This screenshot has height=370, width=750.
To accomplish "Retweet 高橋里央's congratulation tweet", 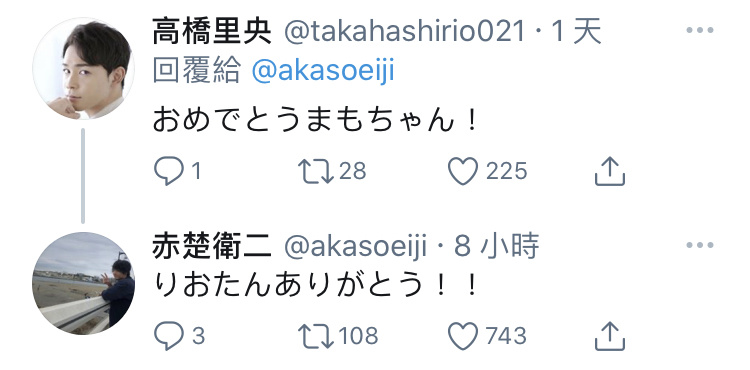I will [x=316, y=171].
